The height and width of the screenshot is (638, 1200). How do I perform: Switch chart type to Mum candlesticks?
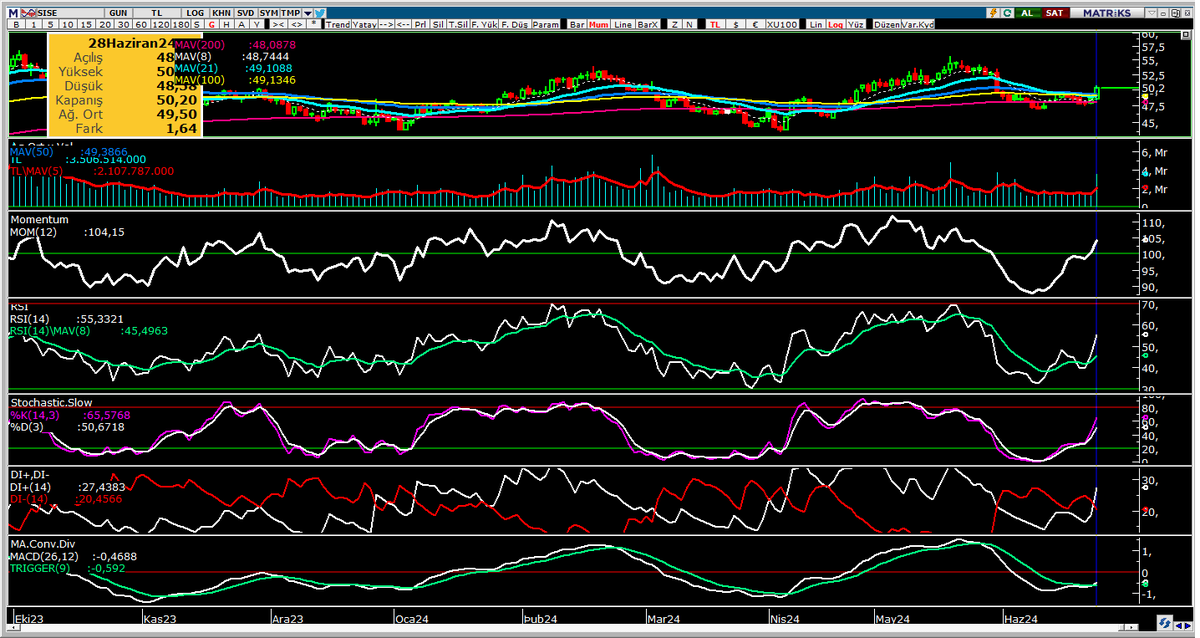coord(598,24)
